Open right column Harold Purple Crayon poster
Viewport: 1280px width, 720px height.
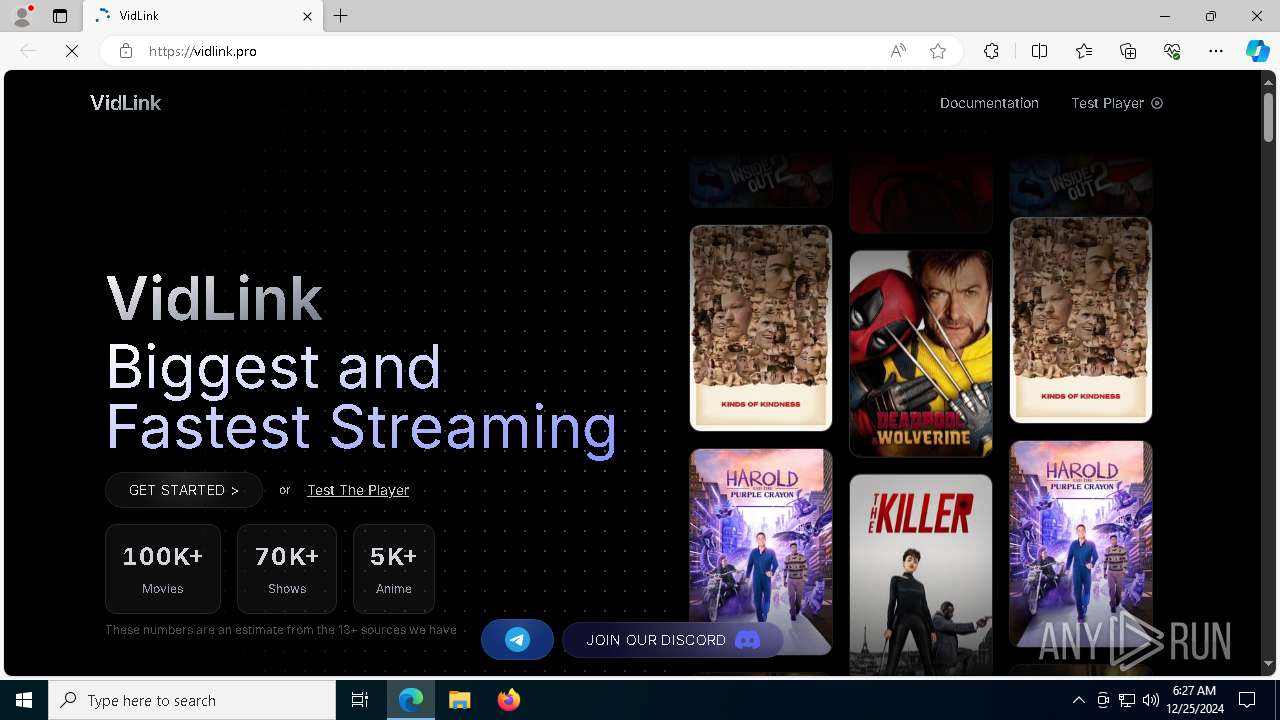tap(1081, 544)
